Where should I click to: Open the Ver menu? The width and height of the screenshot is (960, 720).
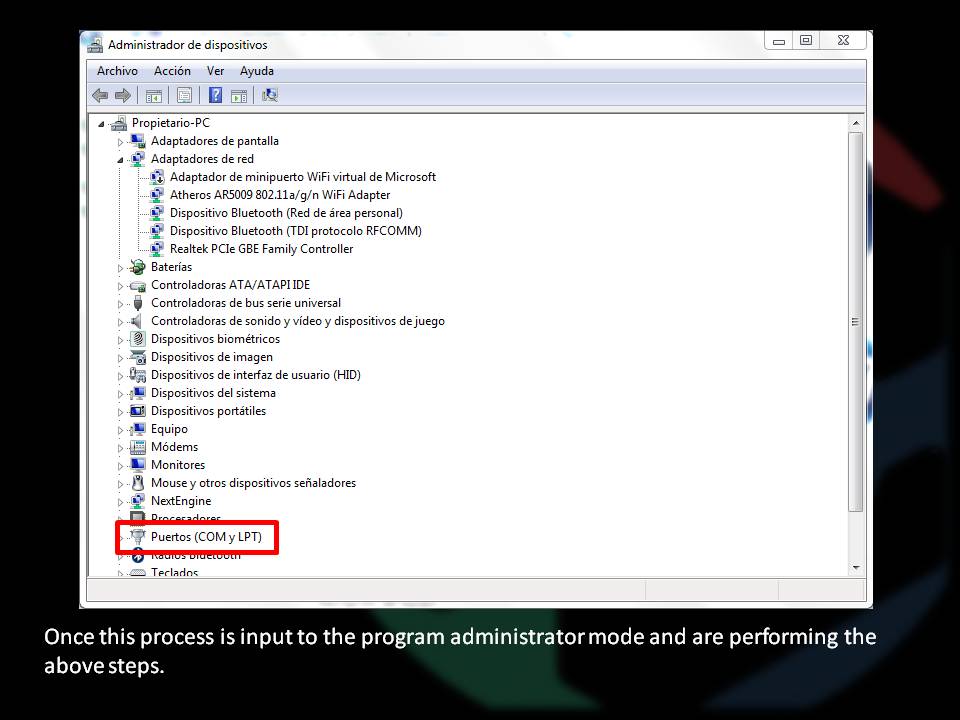215,71
